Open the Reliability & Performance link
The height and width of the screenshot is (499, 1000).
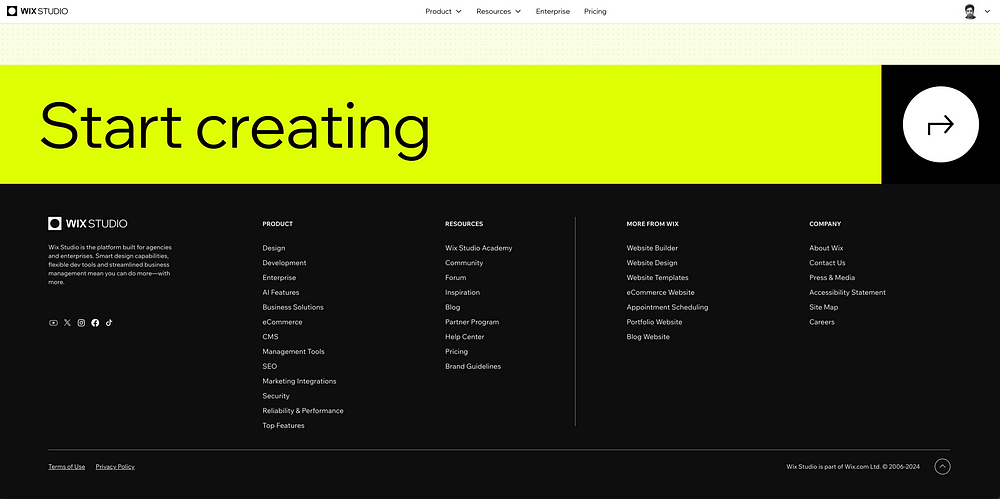click(303, 410)
